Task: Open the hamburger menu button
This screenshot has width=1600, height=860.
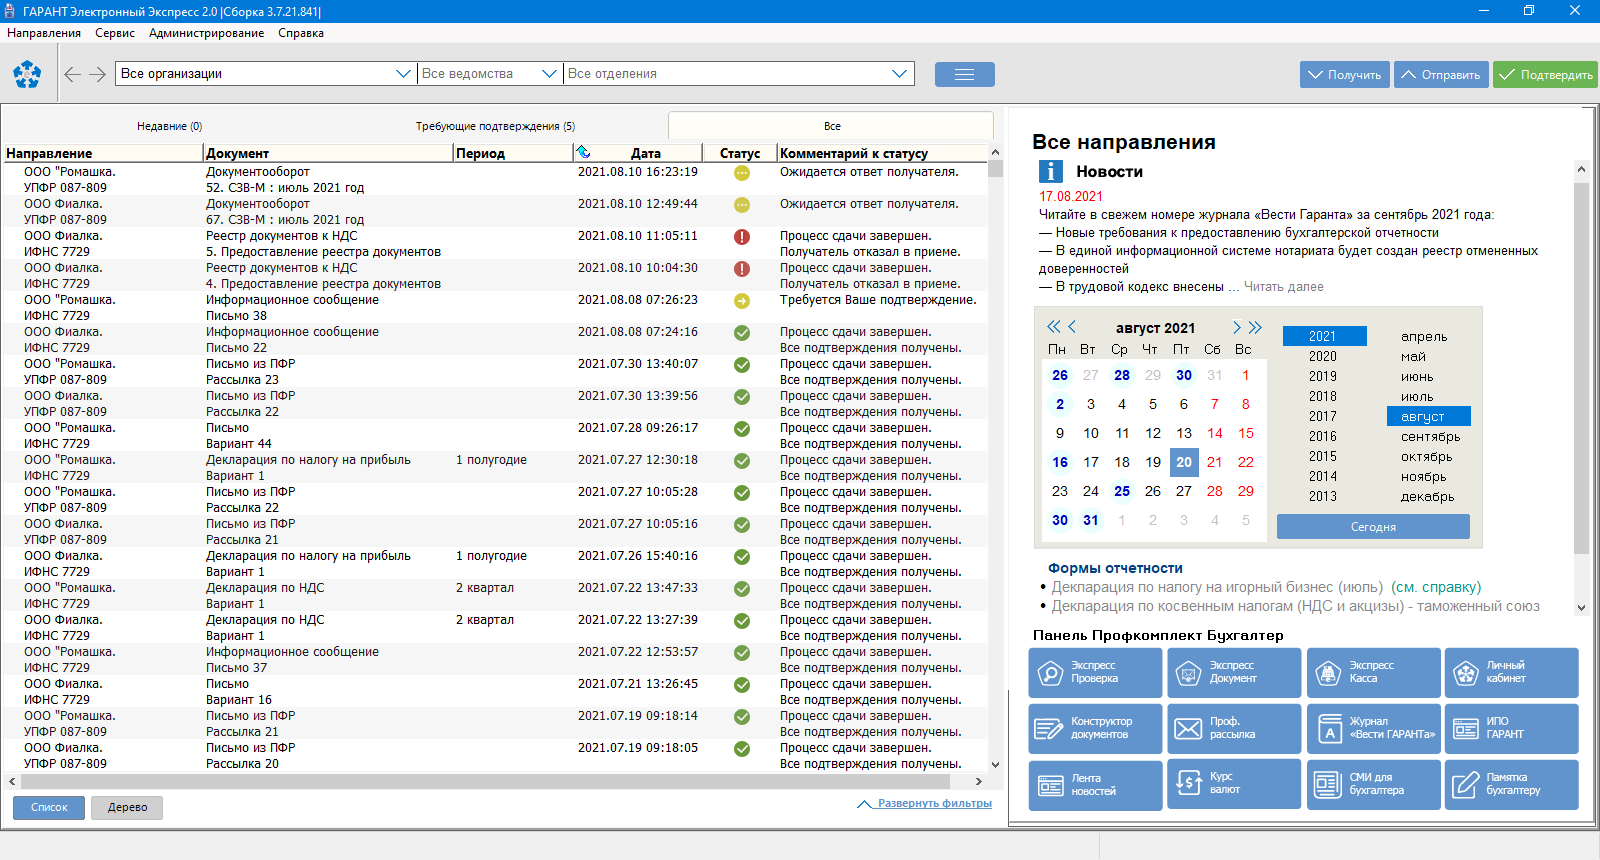Action: 964,75
